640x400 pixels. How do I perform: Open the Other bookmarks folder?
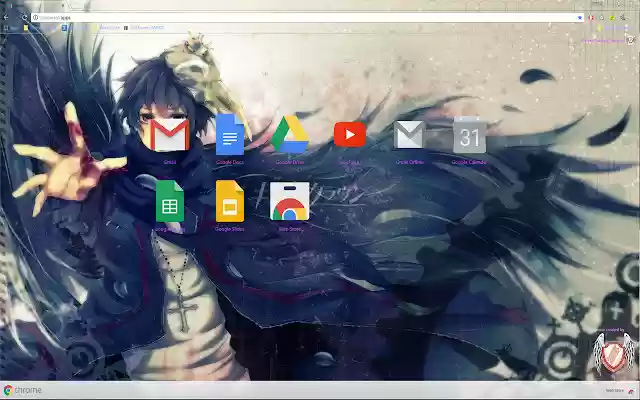(615, 28)
